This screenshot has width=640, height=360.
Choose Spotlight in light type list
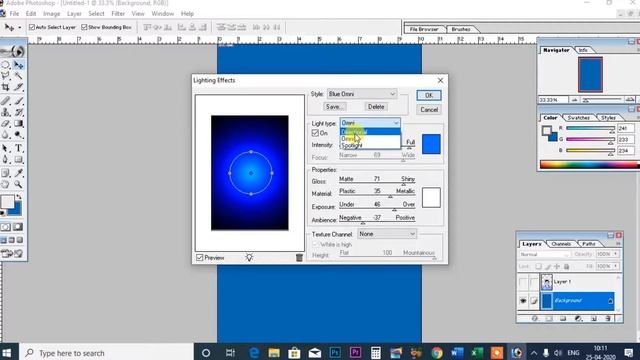click(370, 145)
